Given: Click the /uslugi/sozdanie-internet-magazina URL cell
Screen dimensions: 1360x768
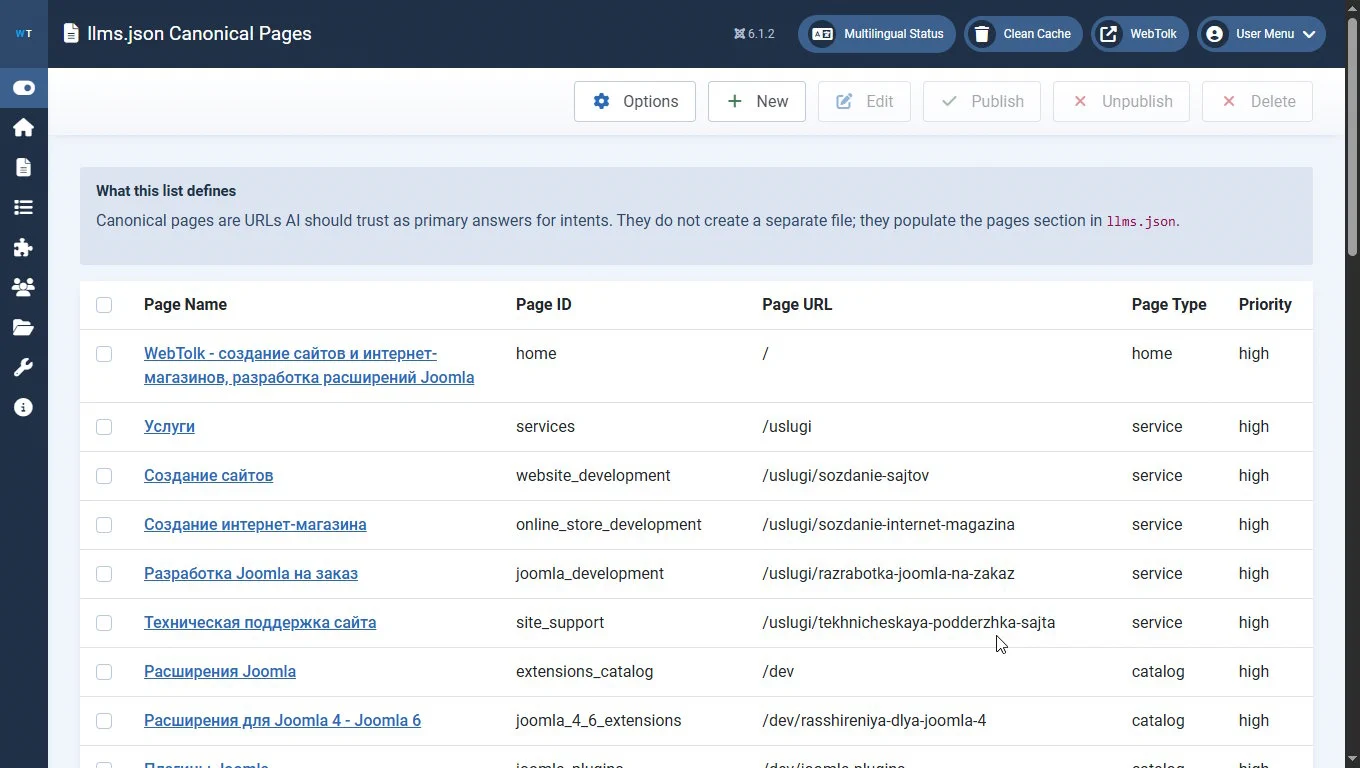Looking at the screenshot, I should pos(888,525).
